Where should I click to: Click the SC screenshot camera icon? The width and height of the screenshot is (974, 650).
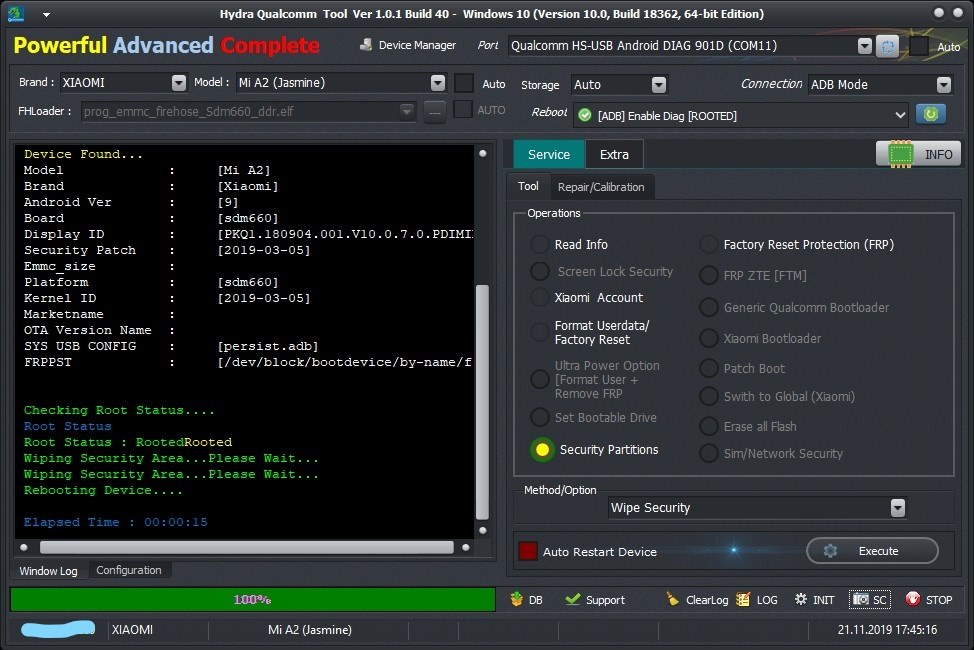pyautogui.click(x=861, y=599)
